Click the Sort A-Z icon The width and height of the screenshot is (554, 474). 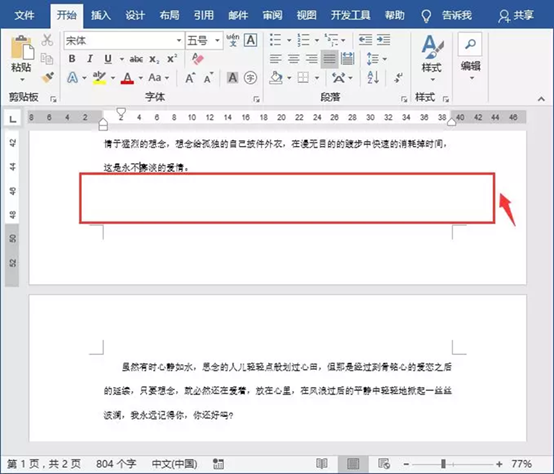[373, 77]
